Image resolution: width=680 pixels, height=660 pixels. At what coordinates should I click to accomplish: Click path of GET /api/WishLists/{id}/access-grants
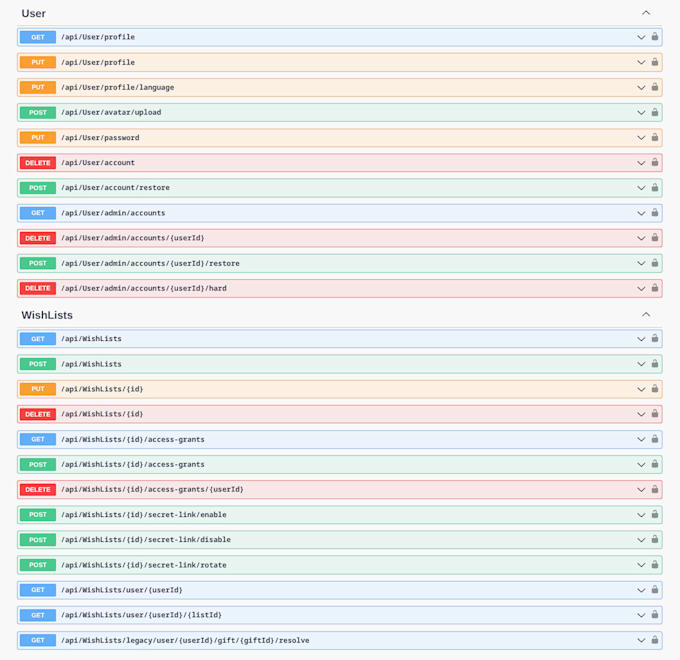pyautogui.click(x=132, y=439)
